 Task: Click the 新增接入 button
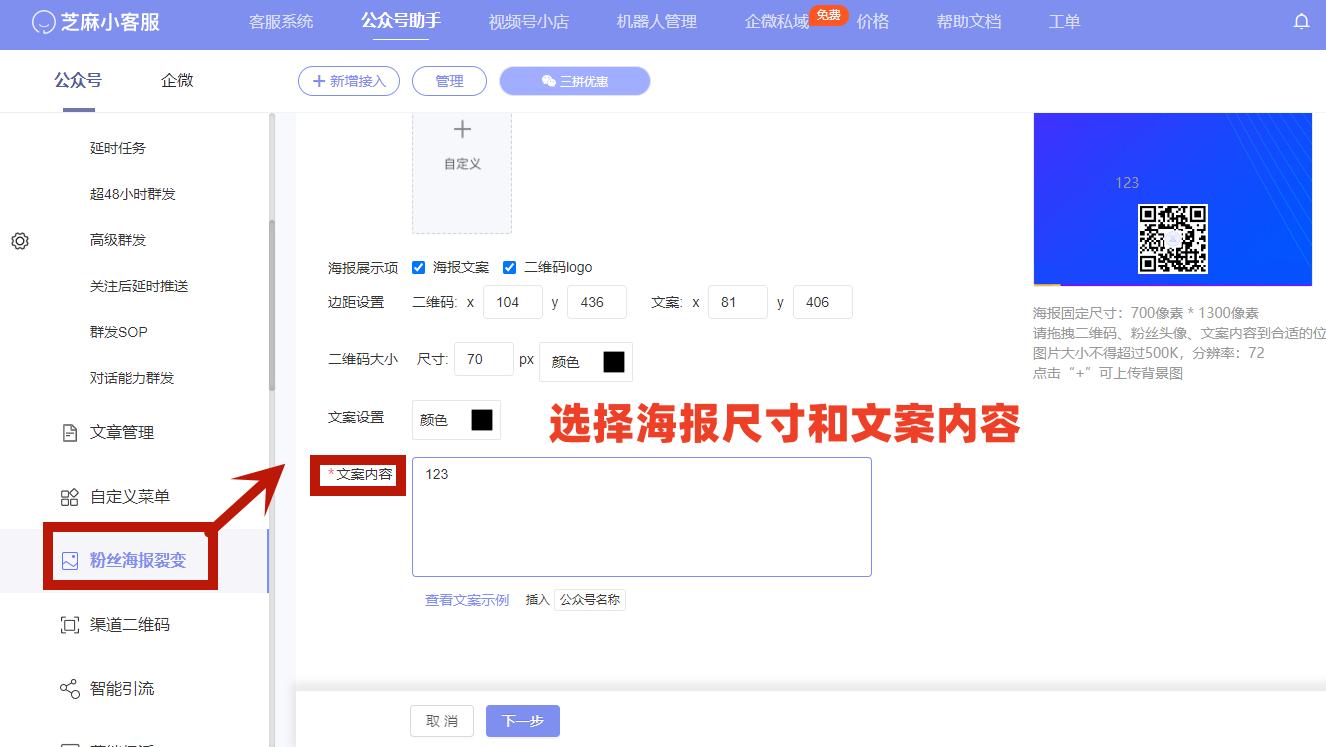[348, 81]
